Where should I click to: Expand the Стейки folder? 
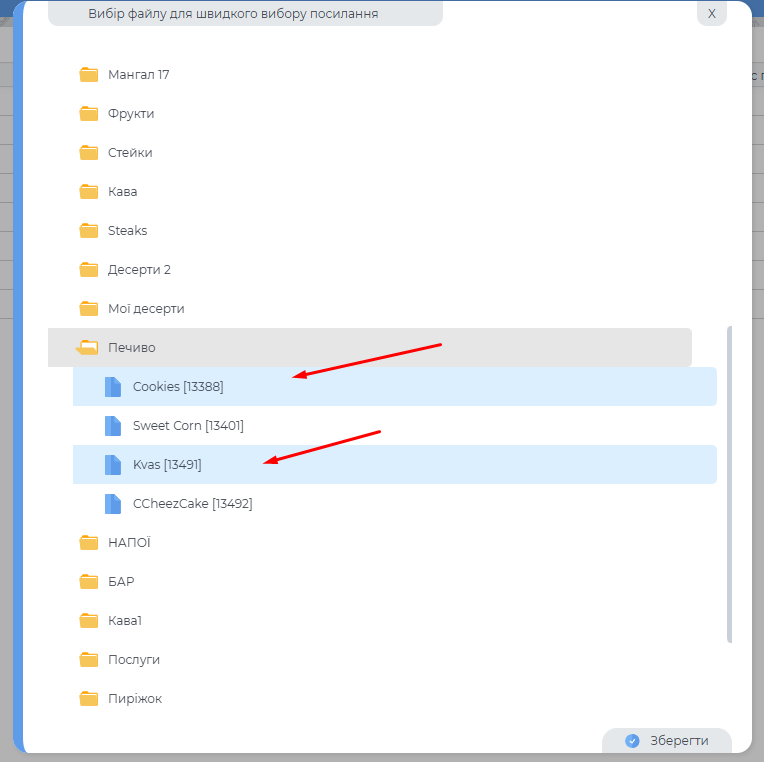point(130,153)
